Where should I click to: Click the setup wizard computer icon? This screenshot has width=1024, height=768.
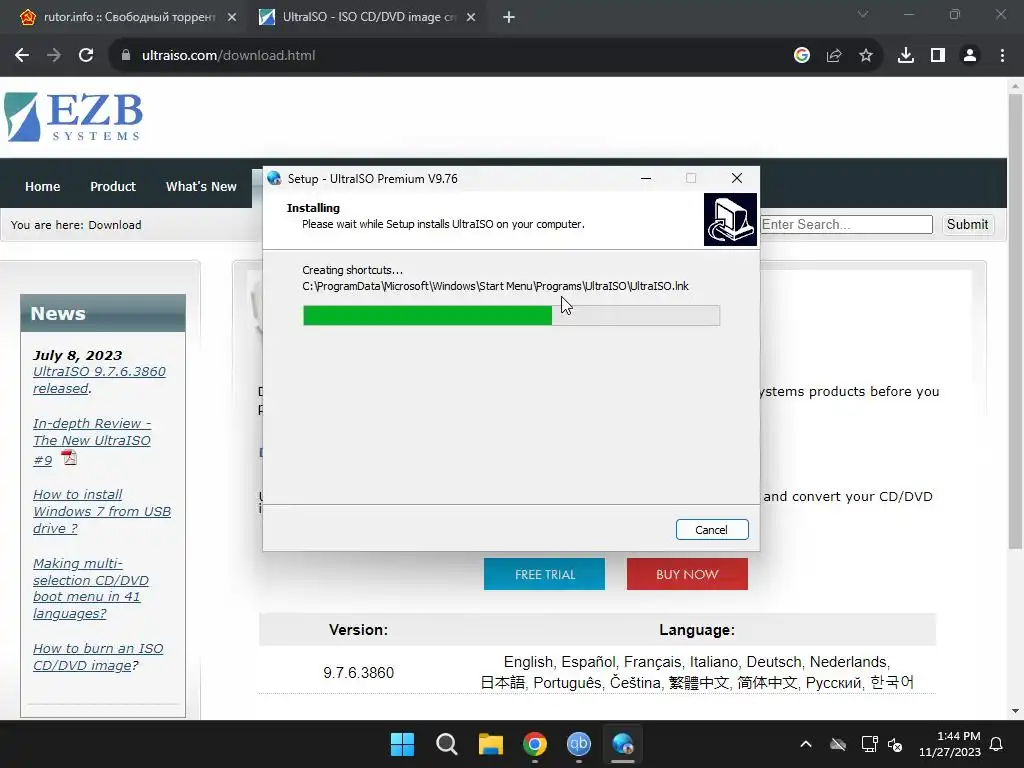pyautogui.click(x=730, y=219)
